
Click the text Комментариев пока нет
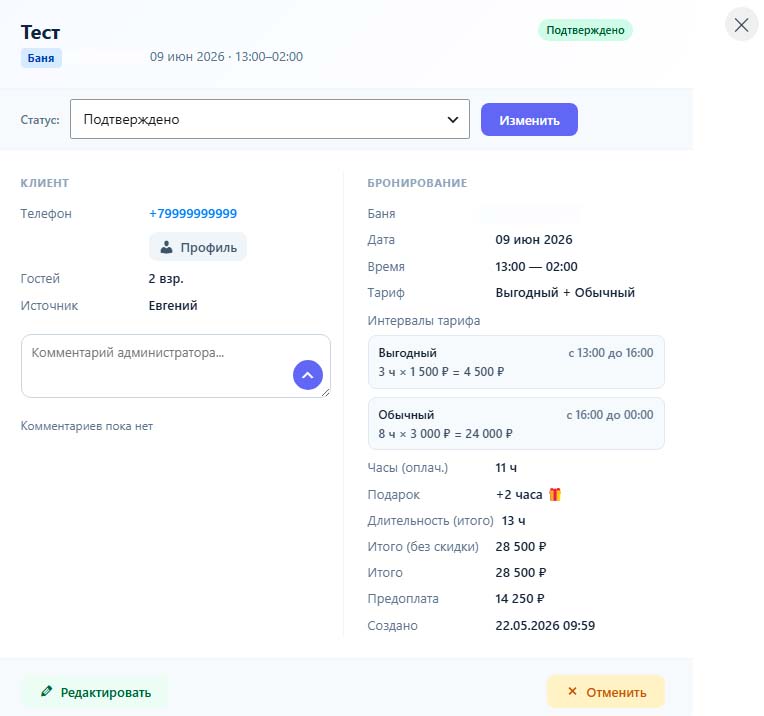pyautogui.click(x=87, y=426)
